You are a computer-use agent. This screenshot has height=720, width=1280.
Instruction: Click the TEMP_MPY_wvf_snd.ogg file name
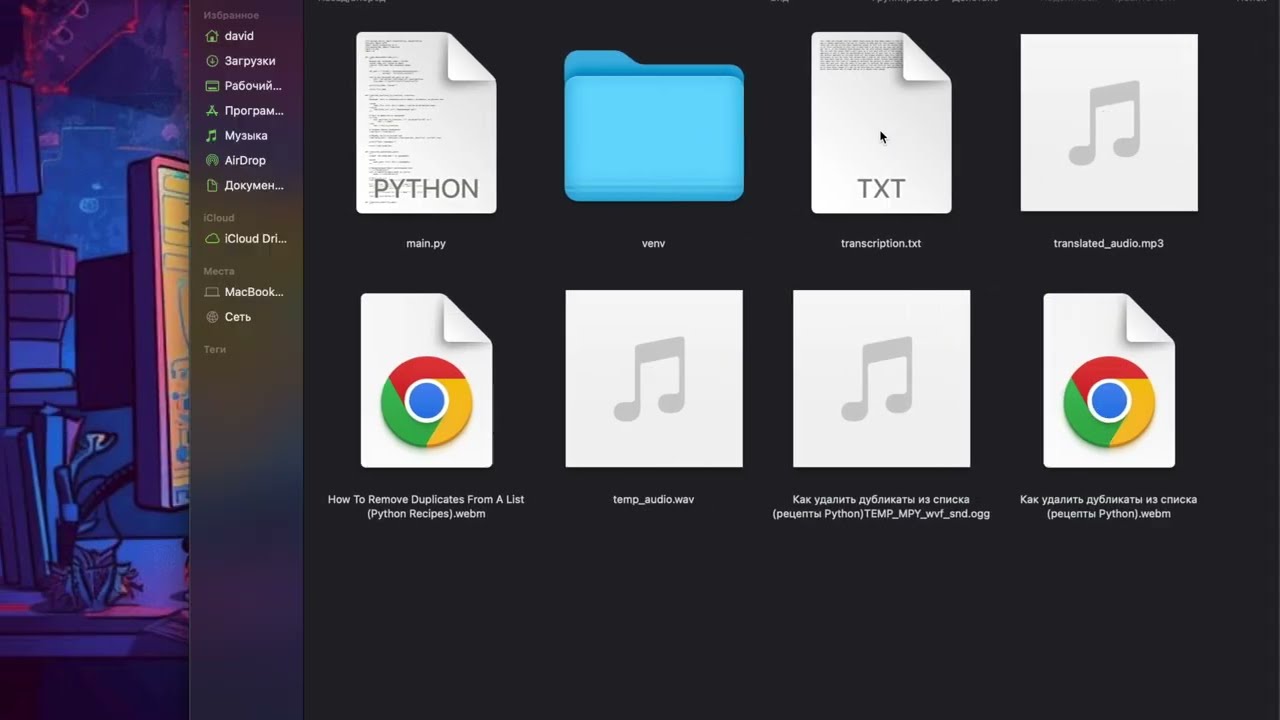[x=881, y=507]
